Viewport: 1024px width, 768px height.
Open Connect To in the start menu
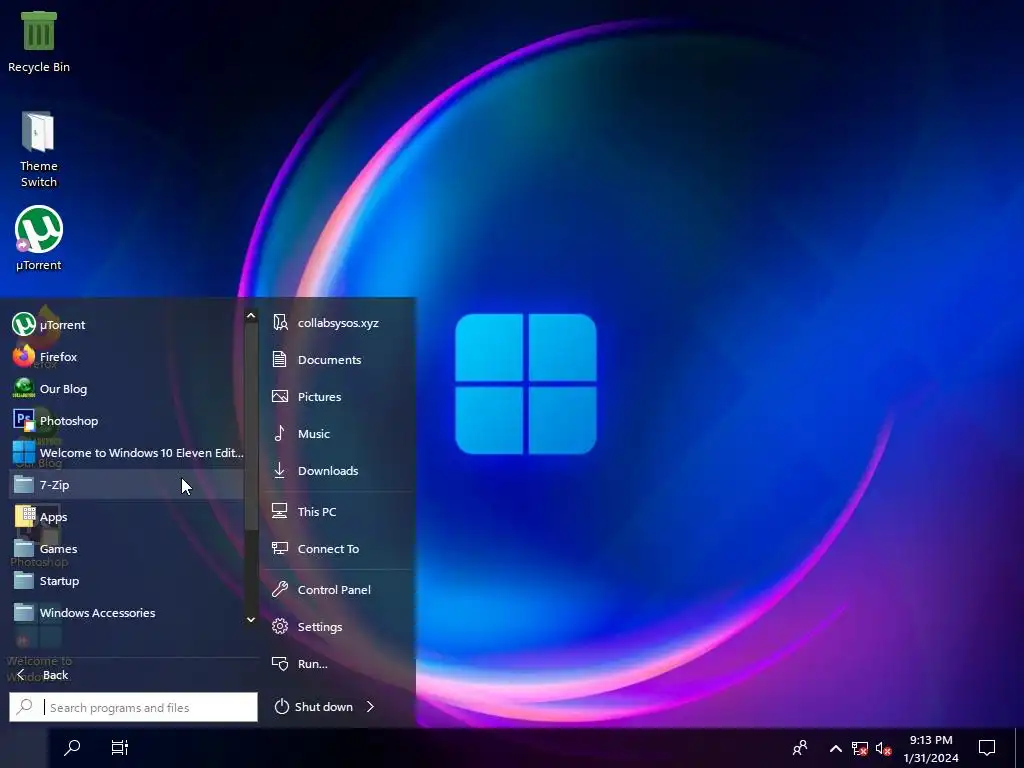point(338,549)
